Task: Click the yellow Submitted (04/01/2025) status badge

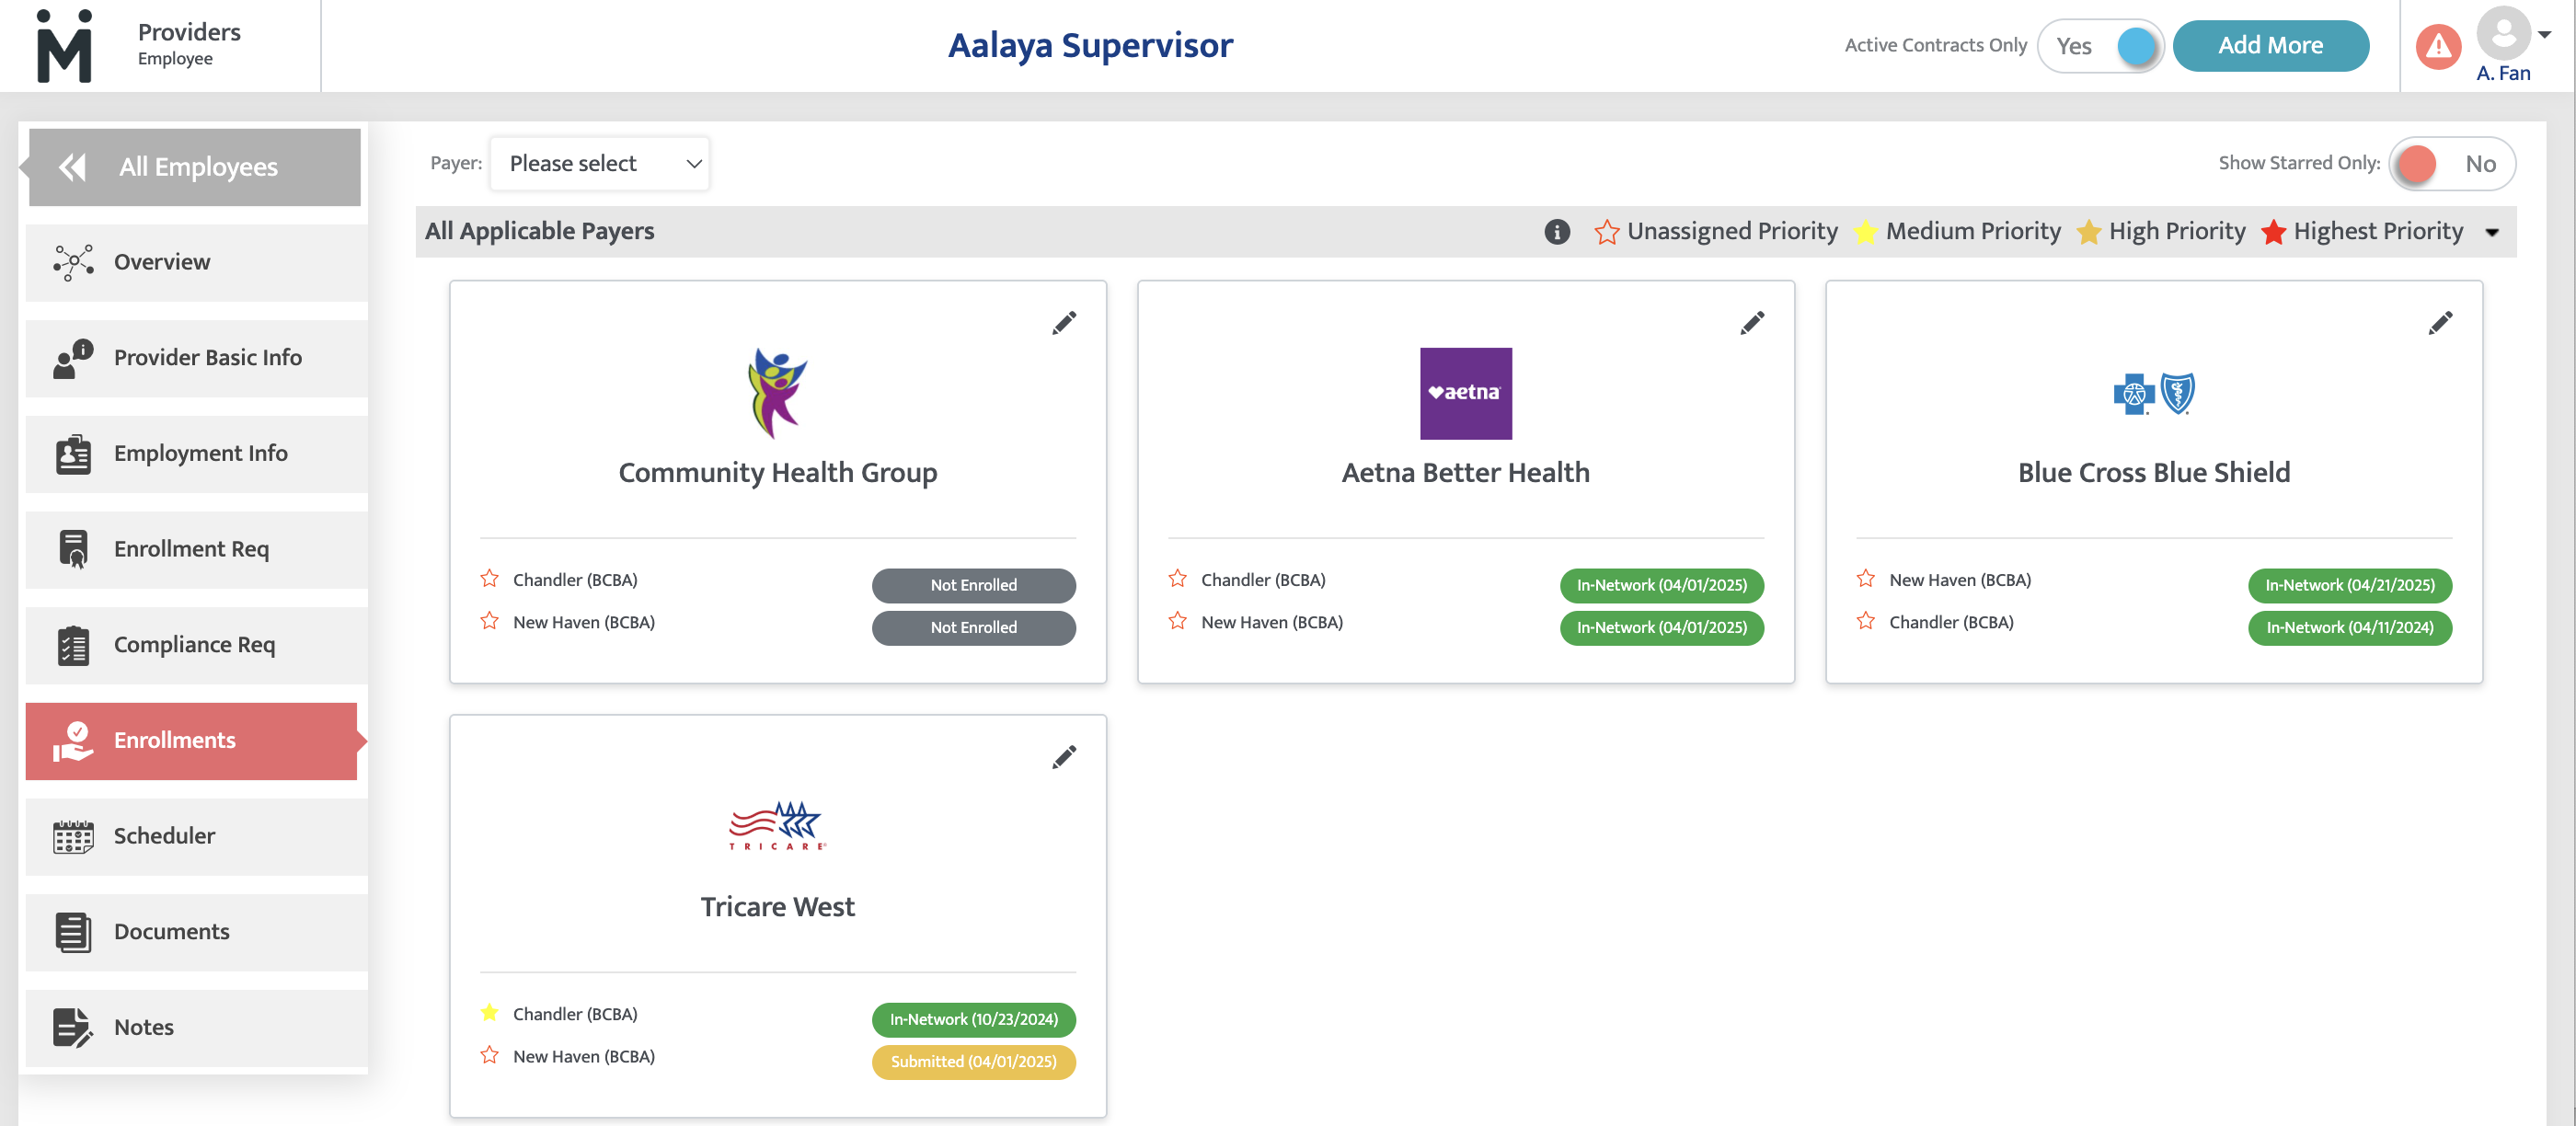Action: tap(973, 1062)
